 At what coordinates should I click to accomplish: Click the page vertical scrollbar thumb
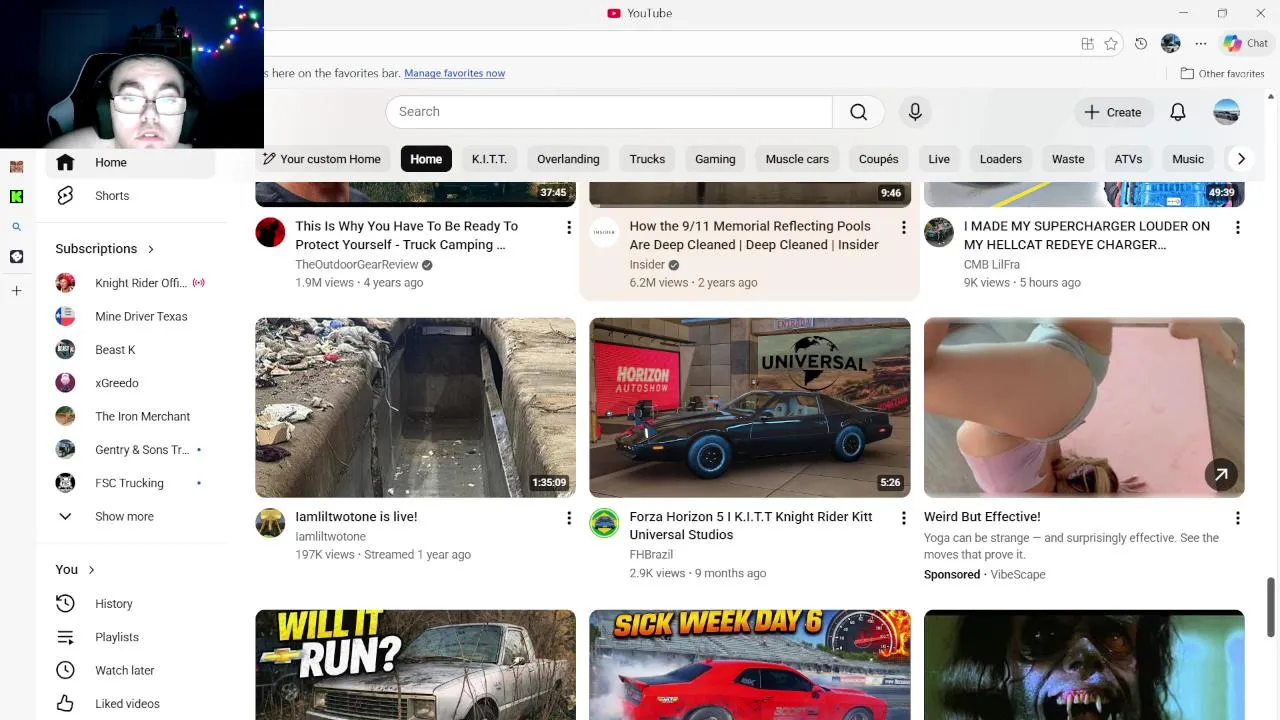click(x=1271, y=606)
